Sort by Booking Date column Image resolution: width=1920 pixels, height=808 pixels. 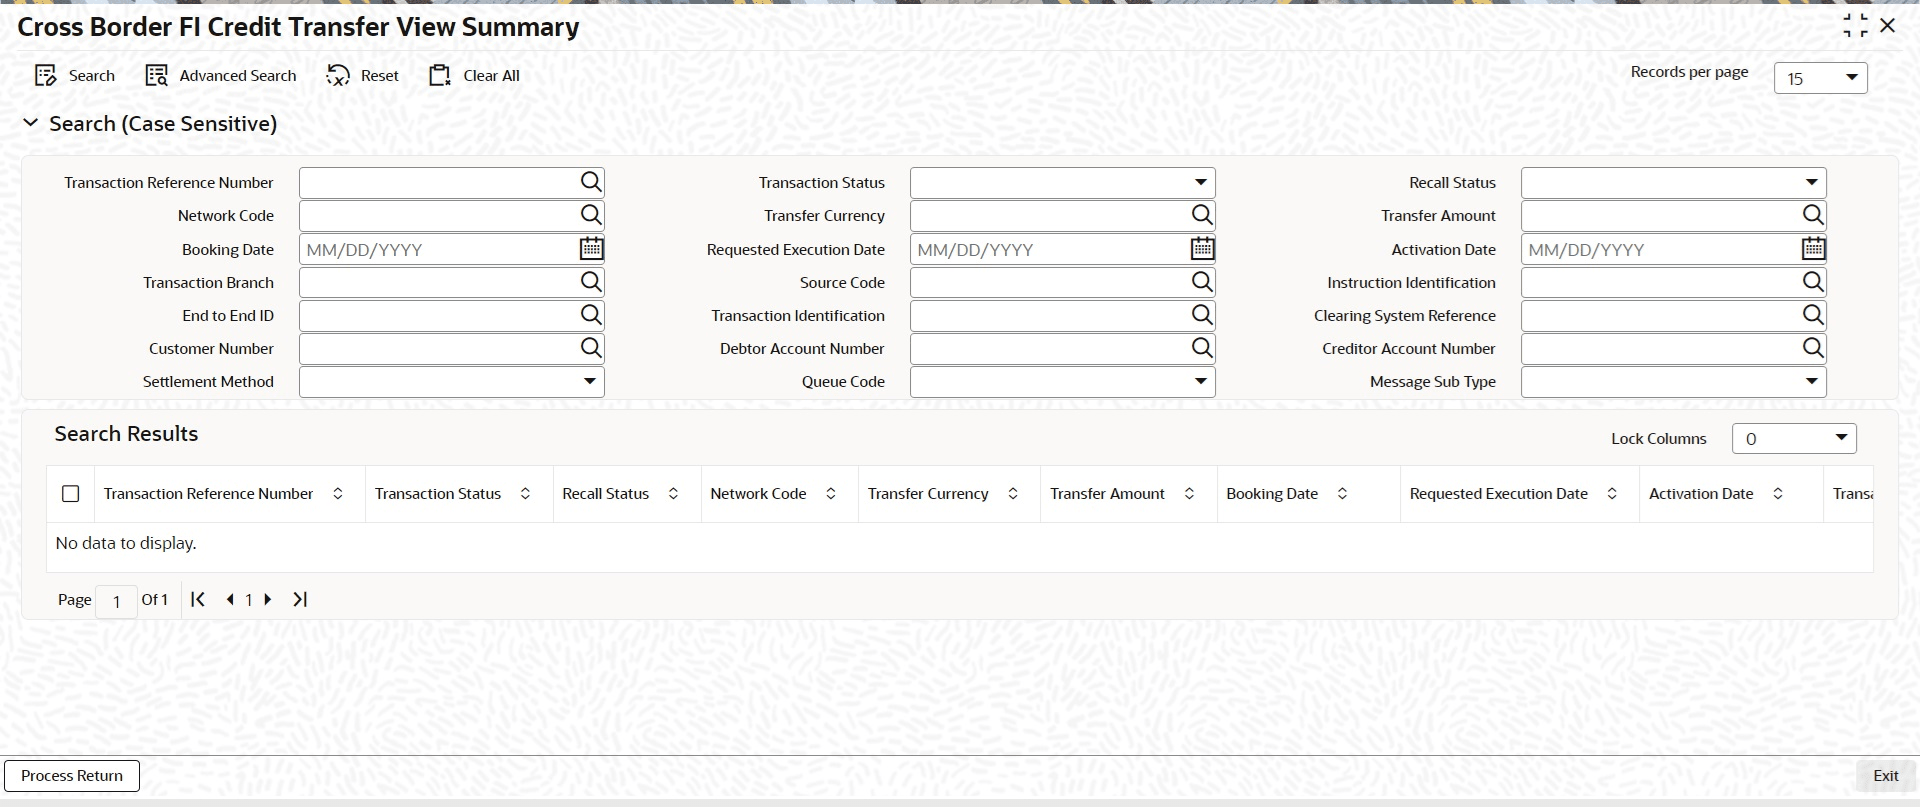[x=1342, y=494]
